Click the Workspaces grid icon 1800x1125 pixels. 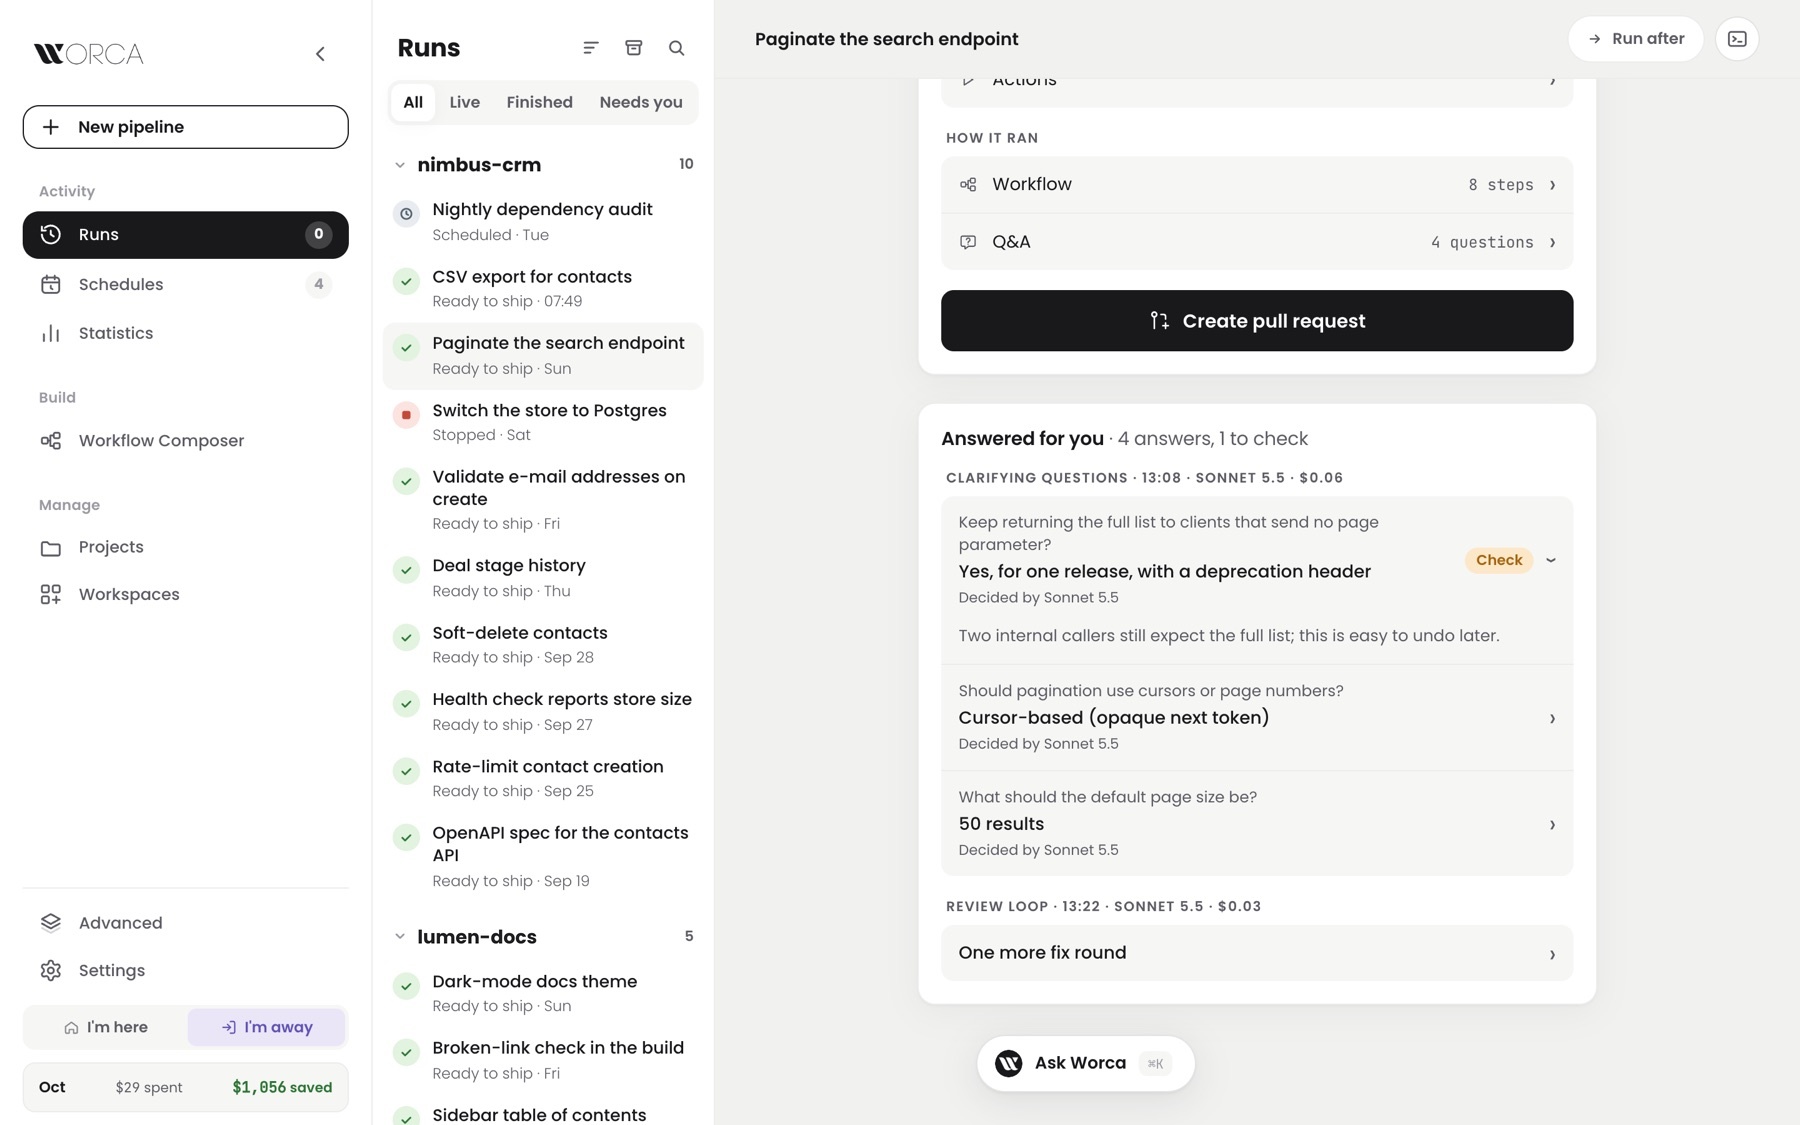click(51, 595)
